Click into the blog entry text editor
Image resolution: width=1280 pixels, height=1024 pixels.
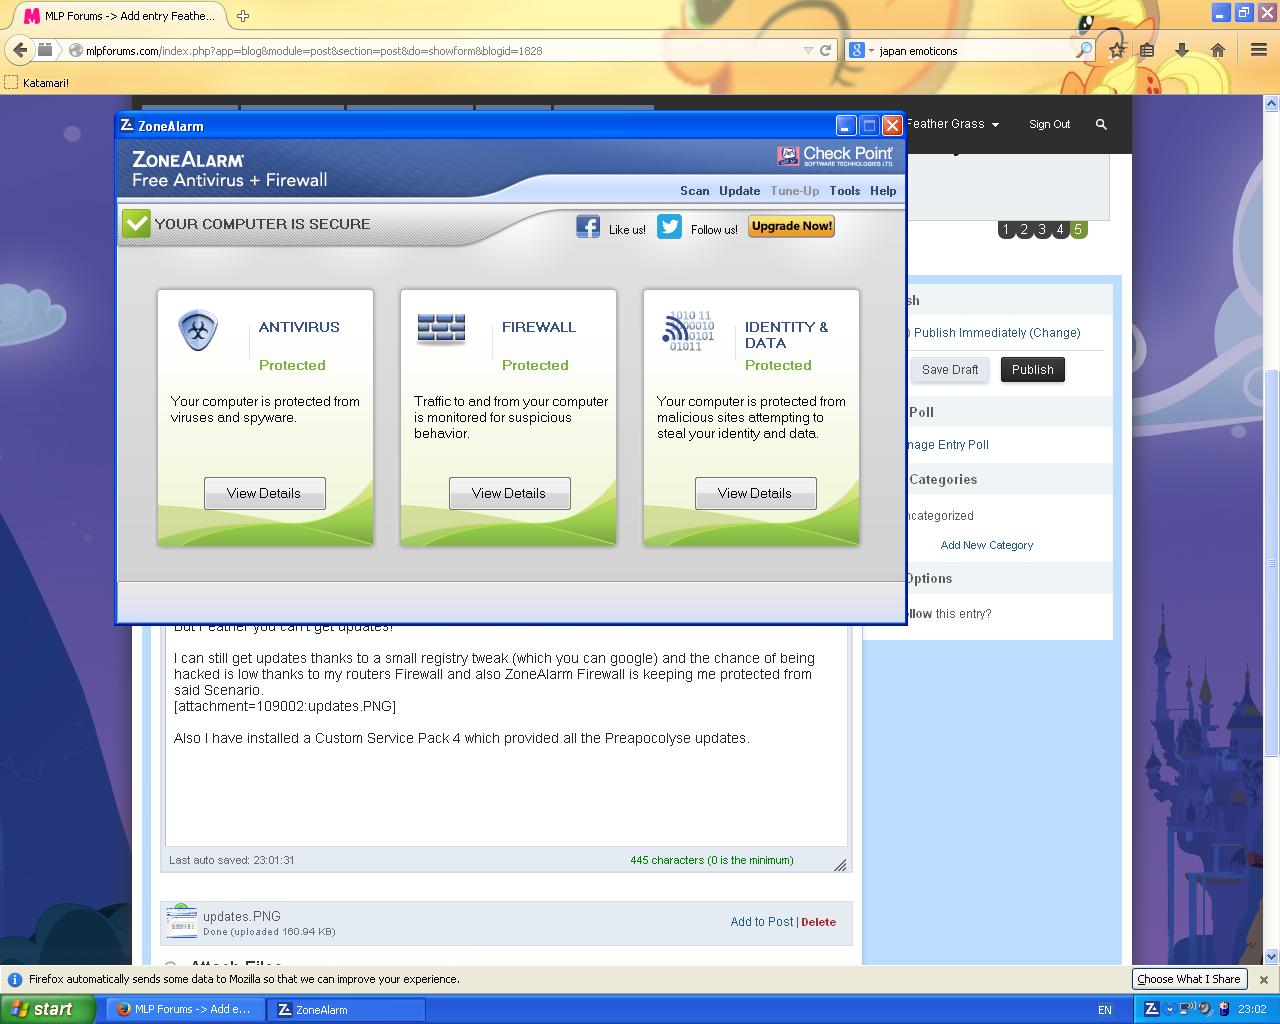point(506,735)
